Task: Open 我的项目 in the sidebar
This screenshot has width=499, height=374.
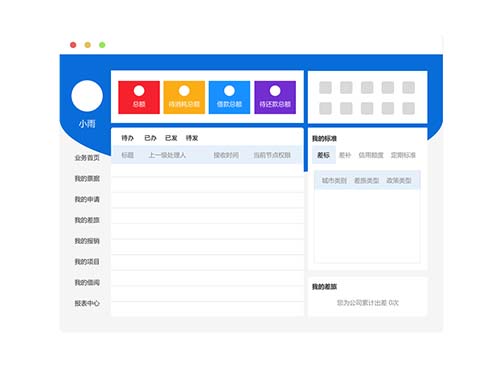Action: [87, 262]
